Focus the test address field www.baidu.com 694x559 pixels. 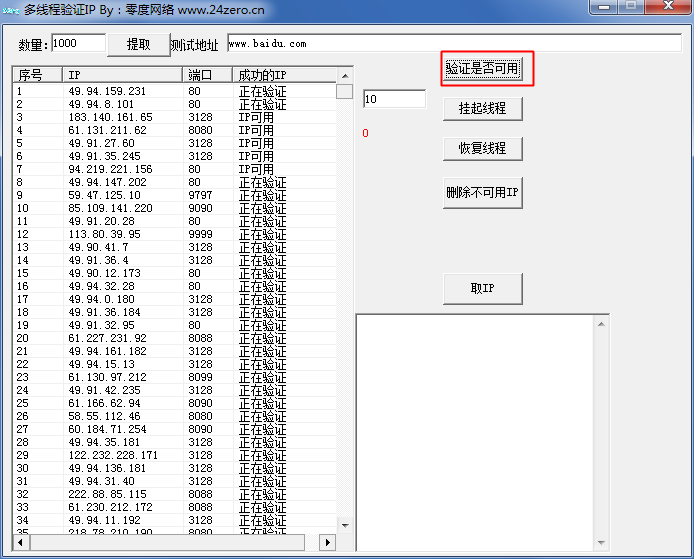pyautogui.click(x=454, y=43)
